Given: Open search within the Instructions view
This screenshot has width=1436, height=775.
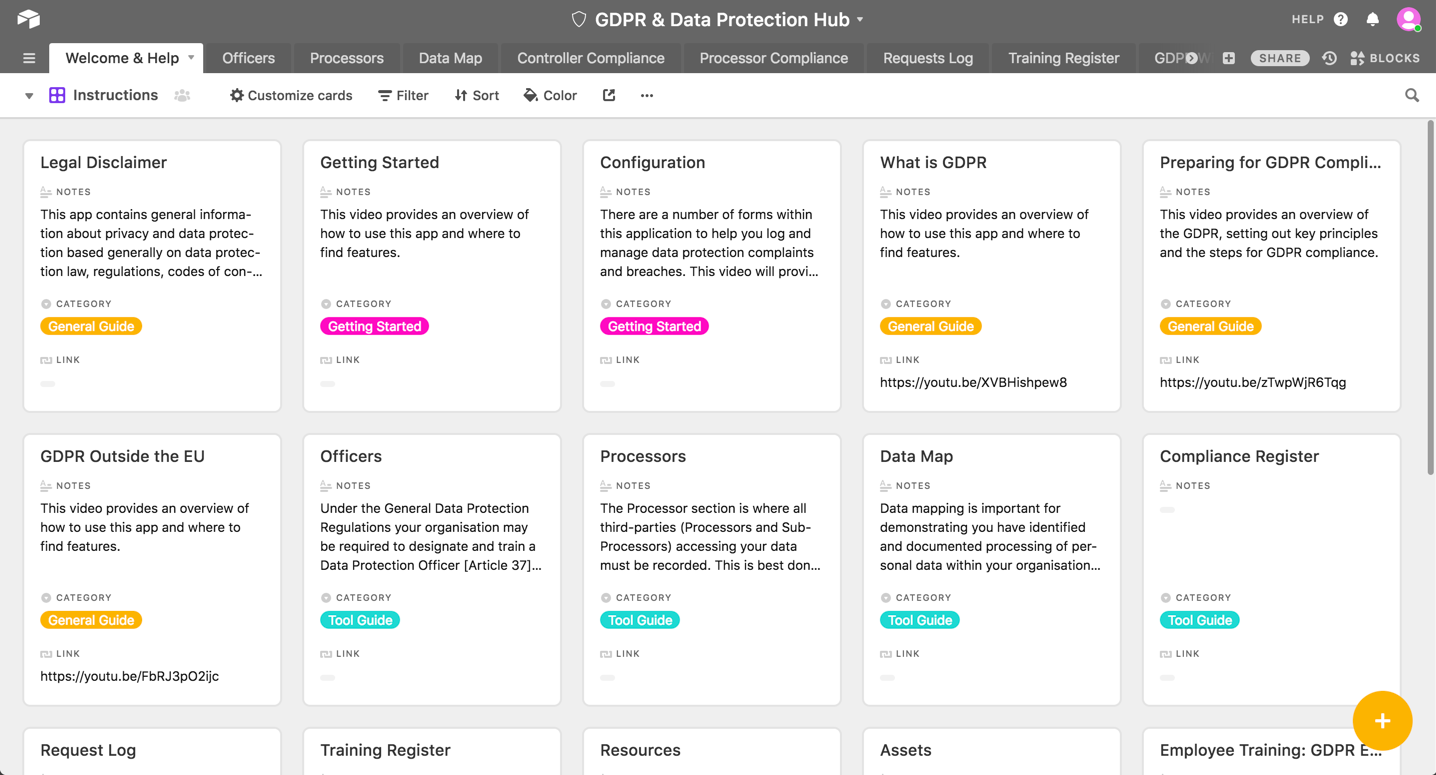Looking at the screenshot, I should click(x=1411, y=95).
